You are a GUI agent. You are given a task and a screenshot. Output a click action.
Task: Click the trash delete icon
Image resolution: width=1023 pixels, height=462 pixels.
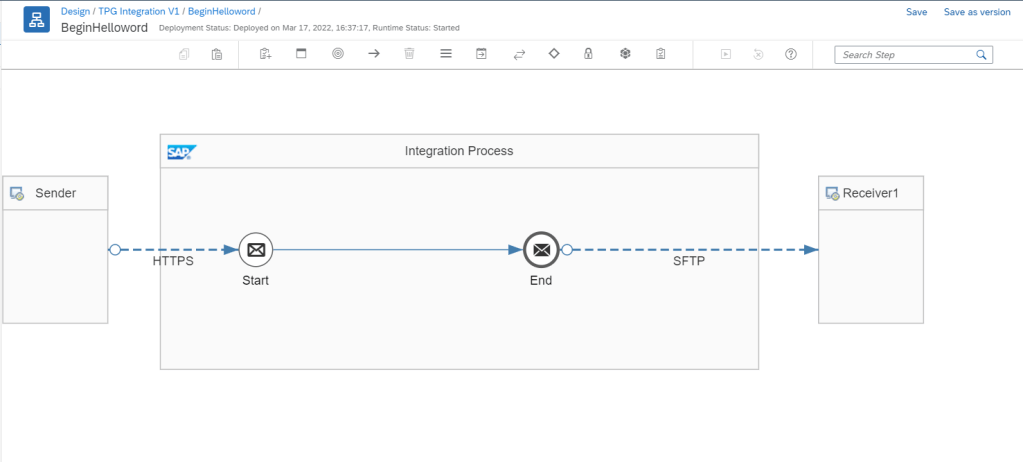click(x=409, y=54)
